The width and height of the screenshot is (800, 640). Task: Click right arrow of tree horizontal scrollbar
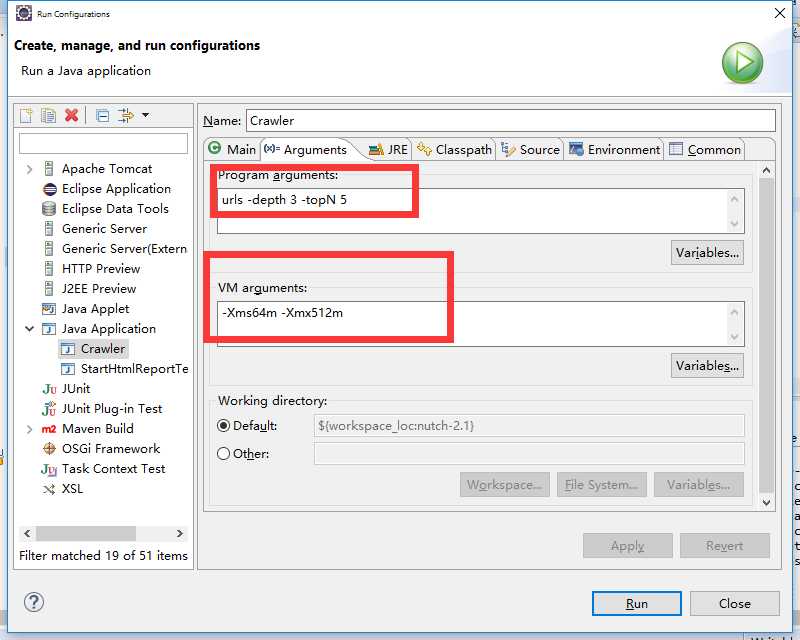[x=180, y=533]
